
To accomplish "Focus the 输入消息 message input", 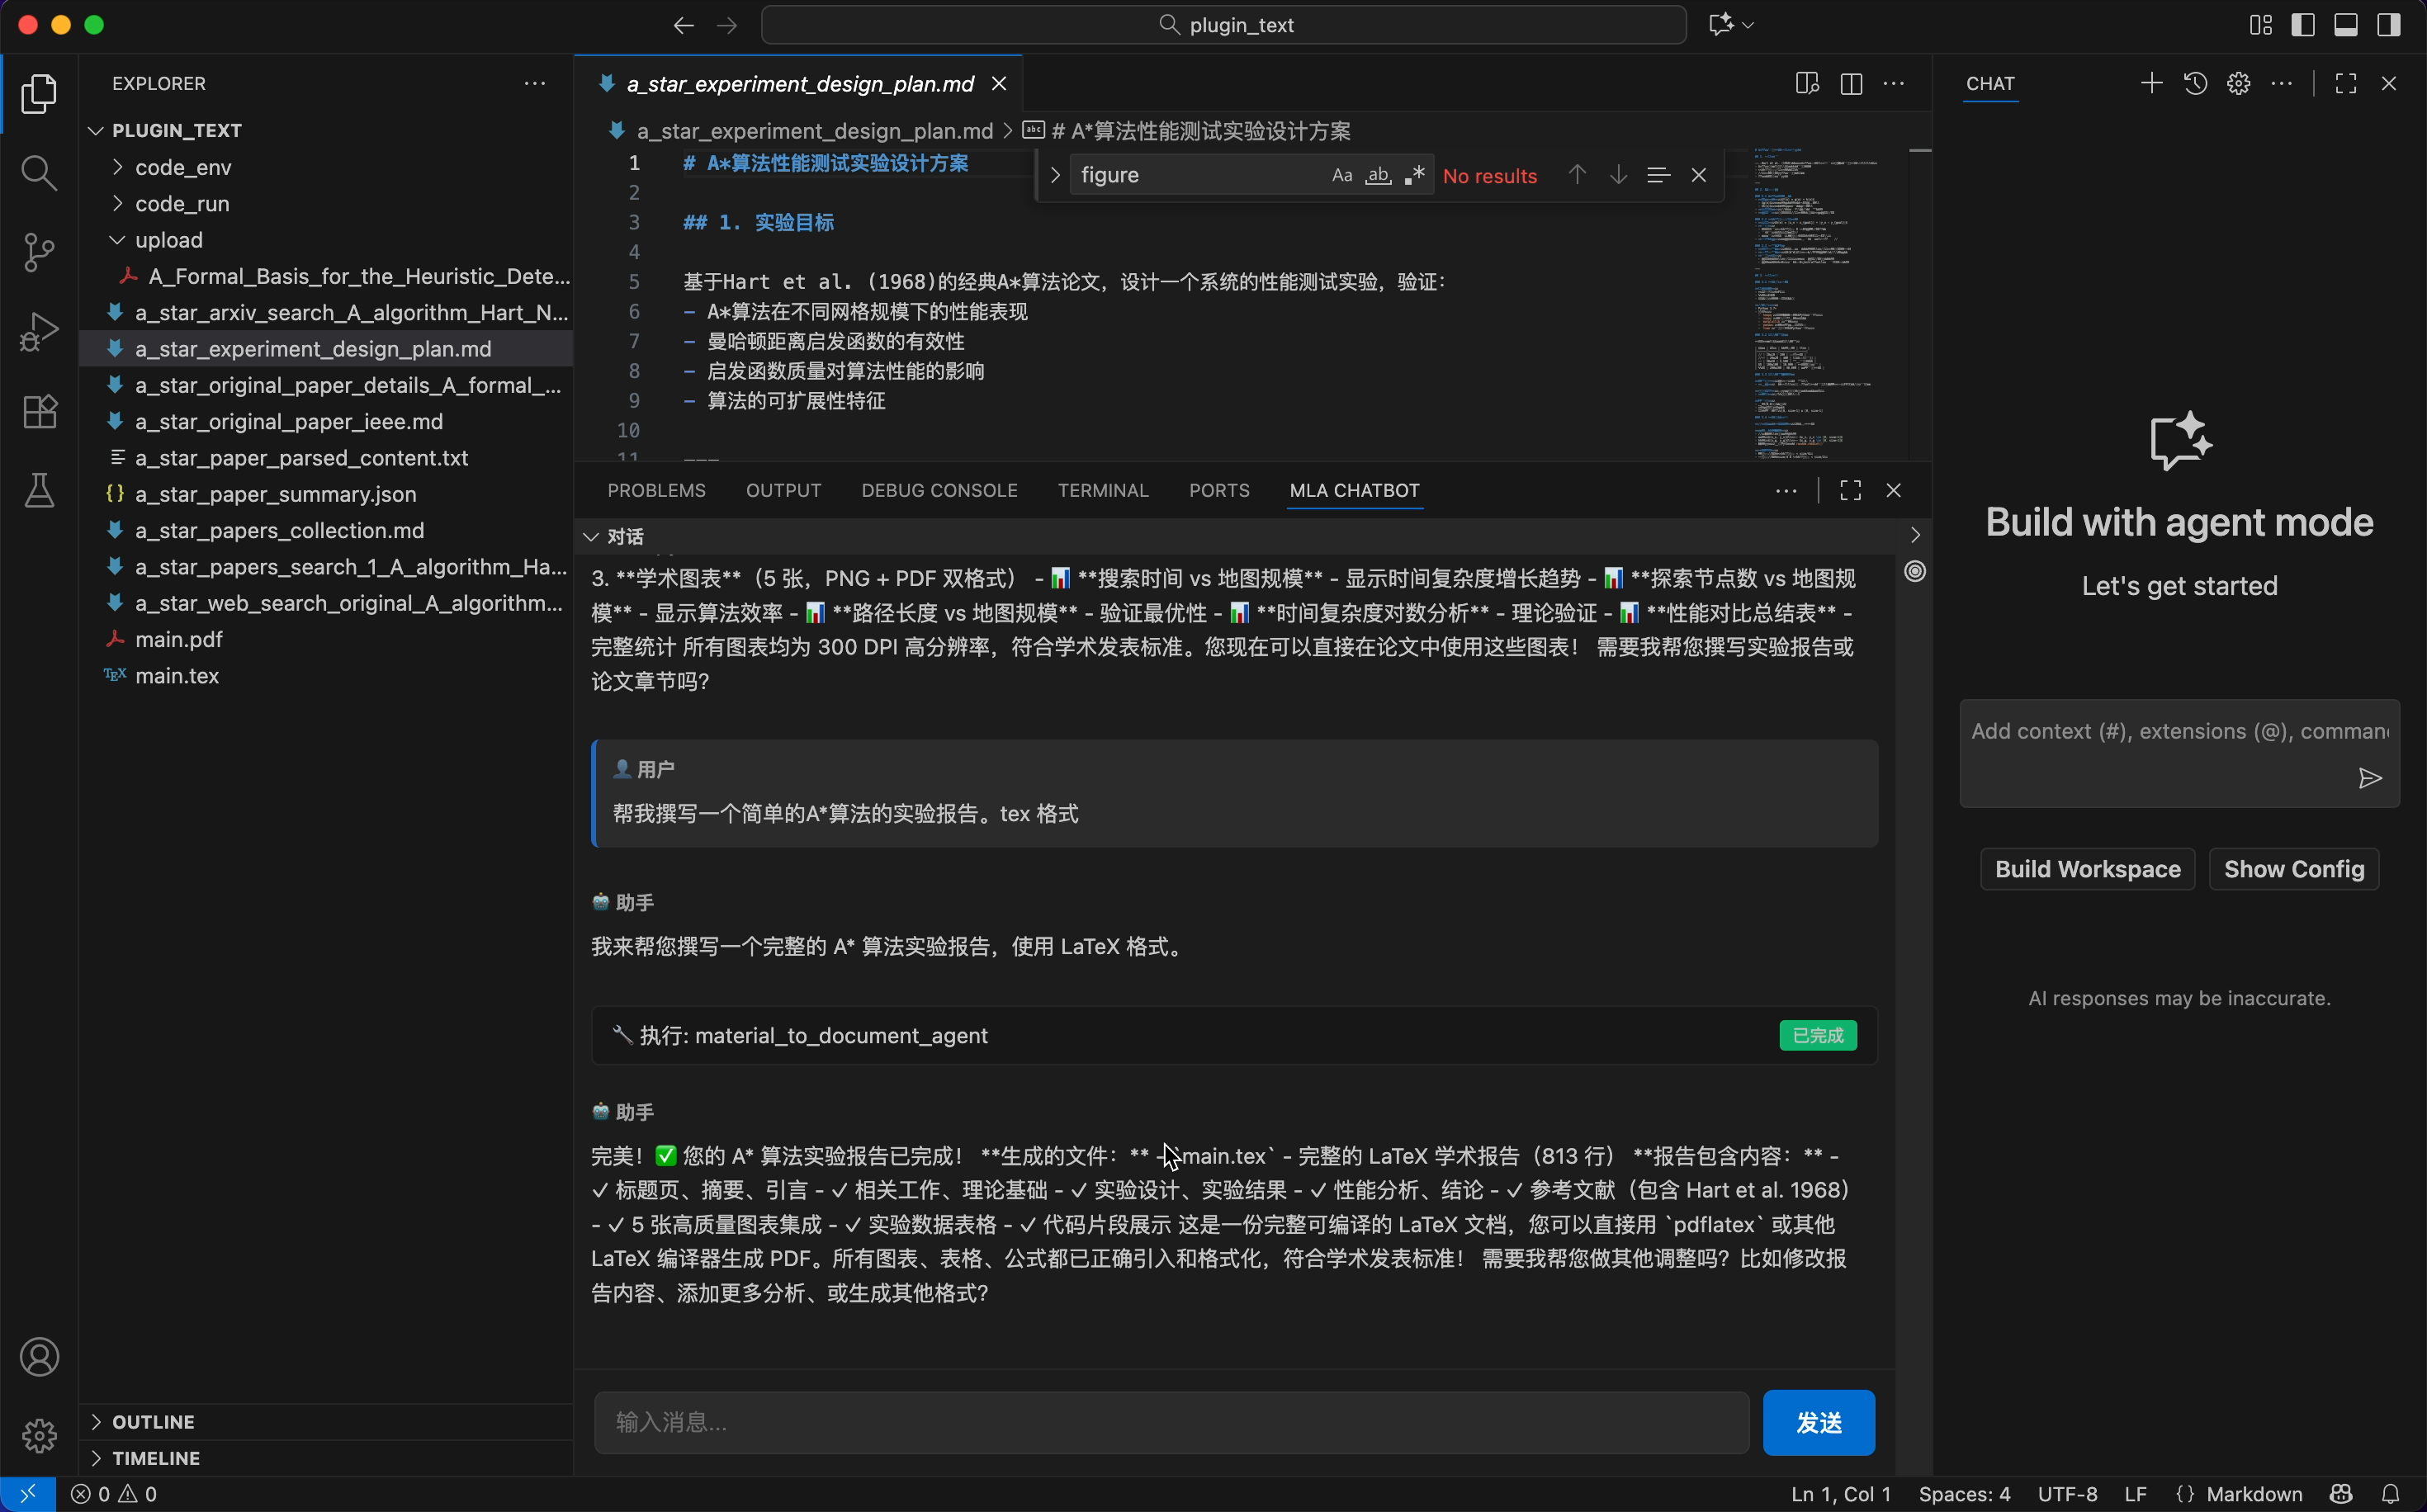I will [1172, 1422].
